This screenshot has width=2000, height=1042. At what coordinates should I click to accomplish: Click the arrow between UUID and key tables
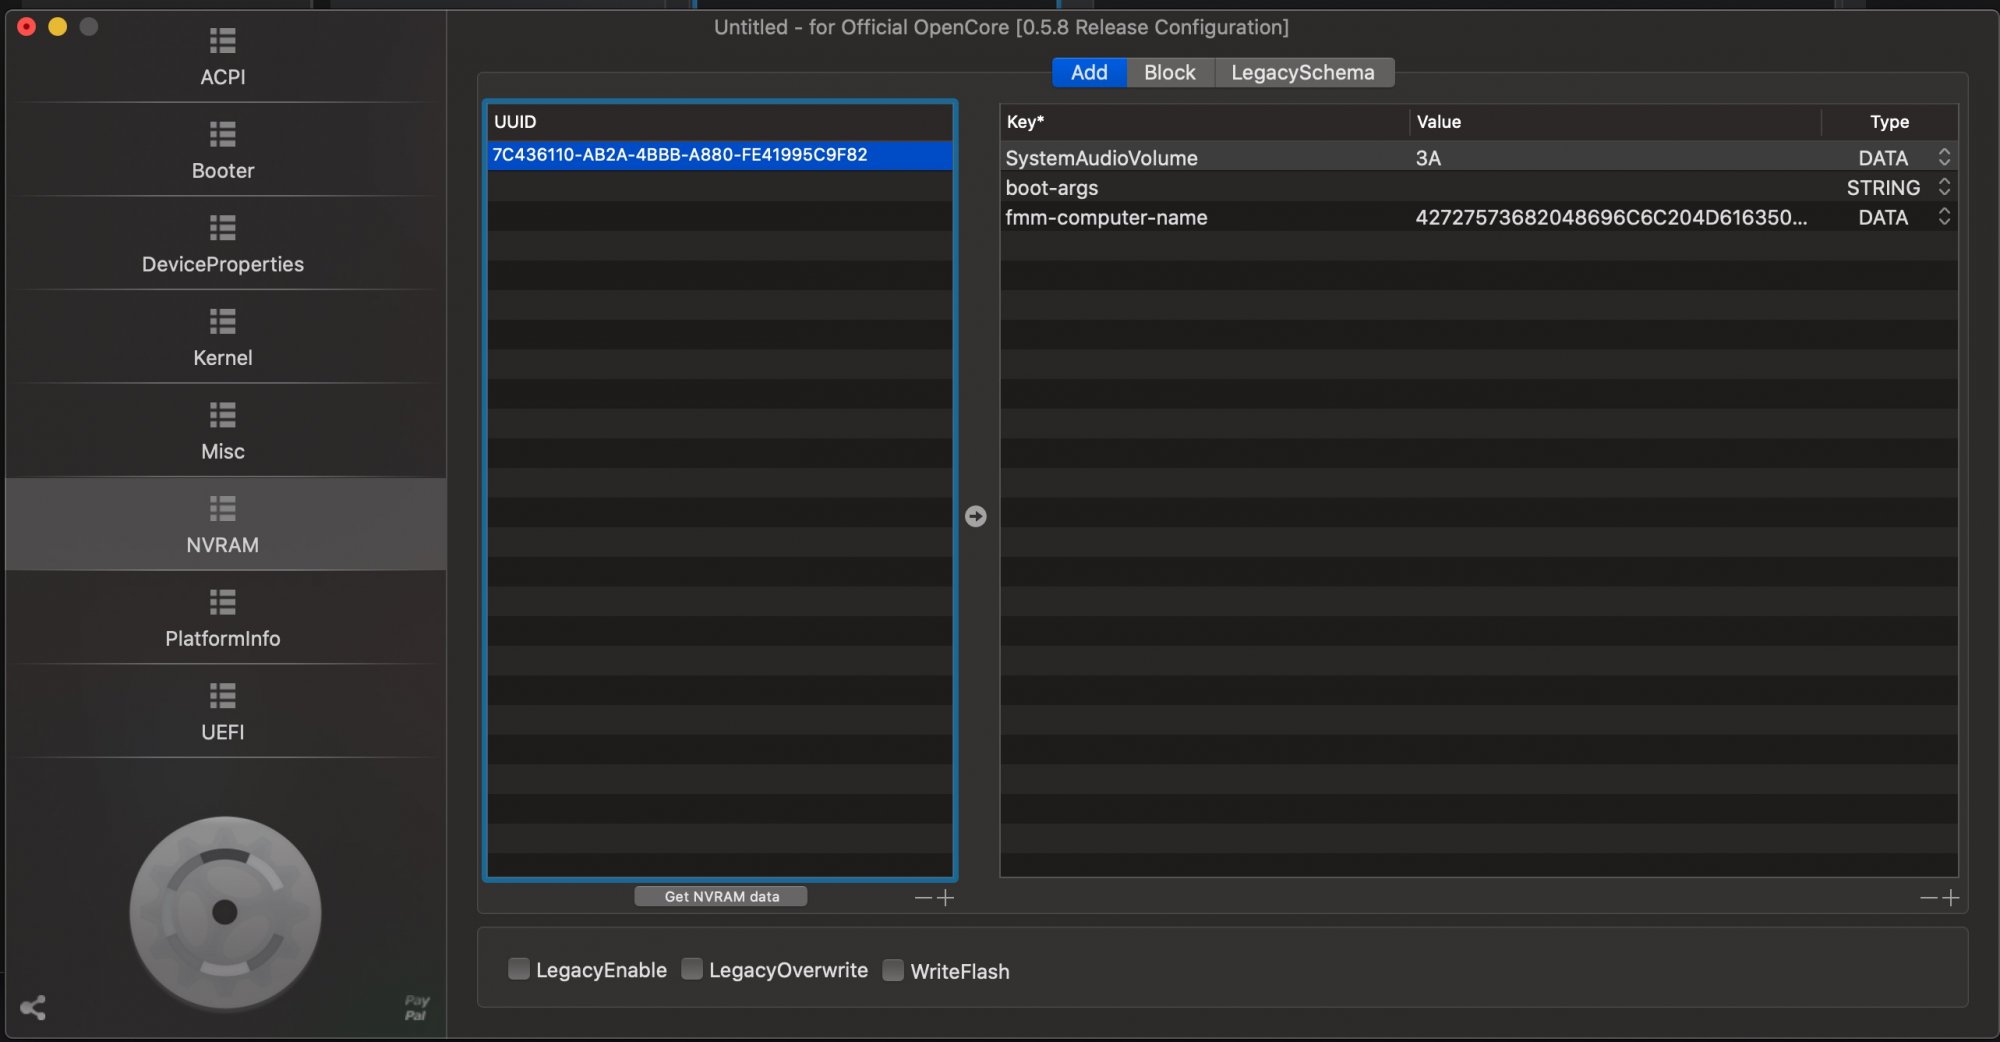click(976, 516)
